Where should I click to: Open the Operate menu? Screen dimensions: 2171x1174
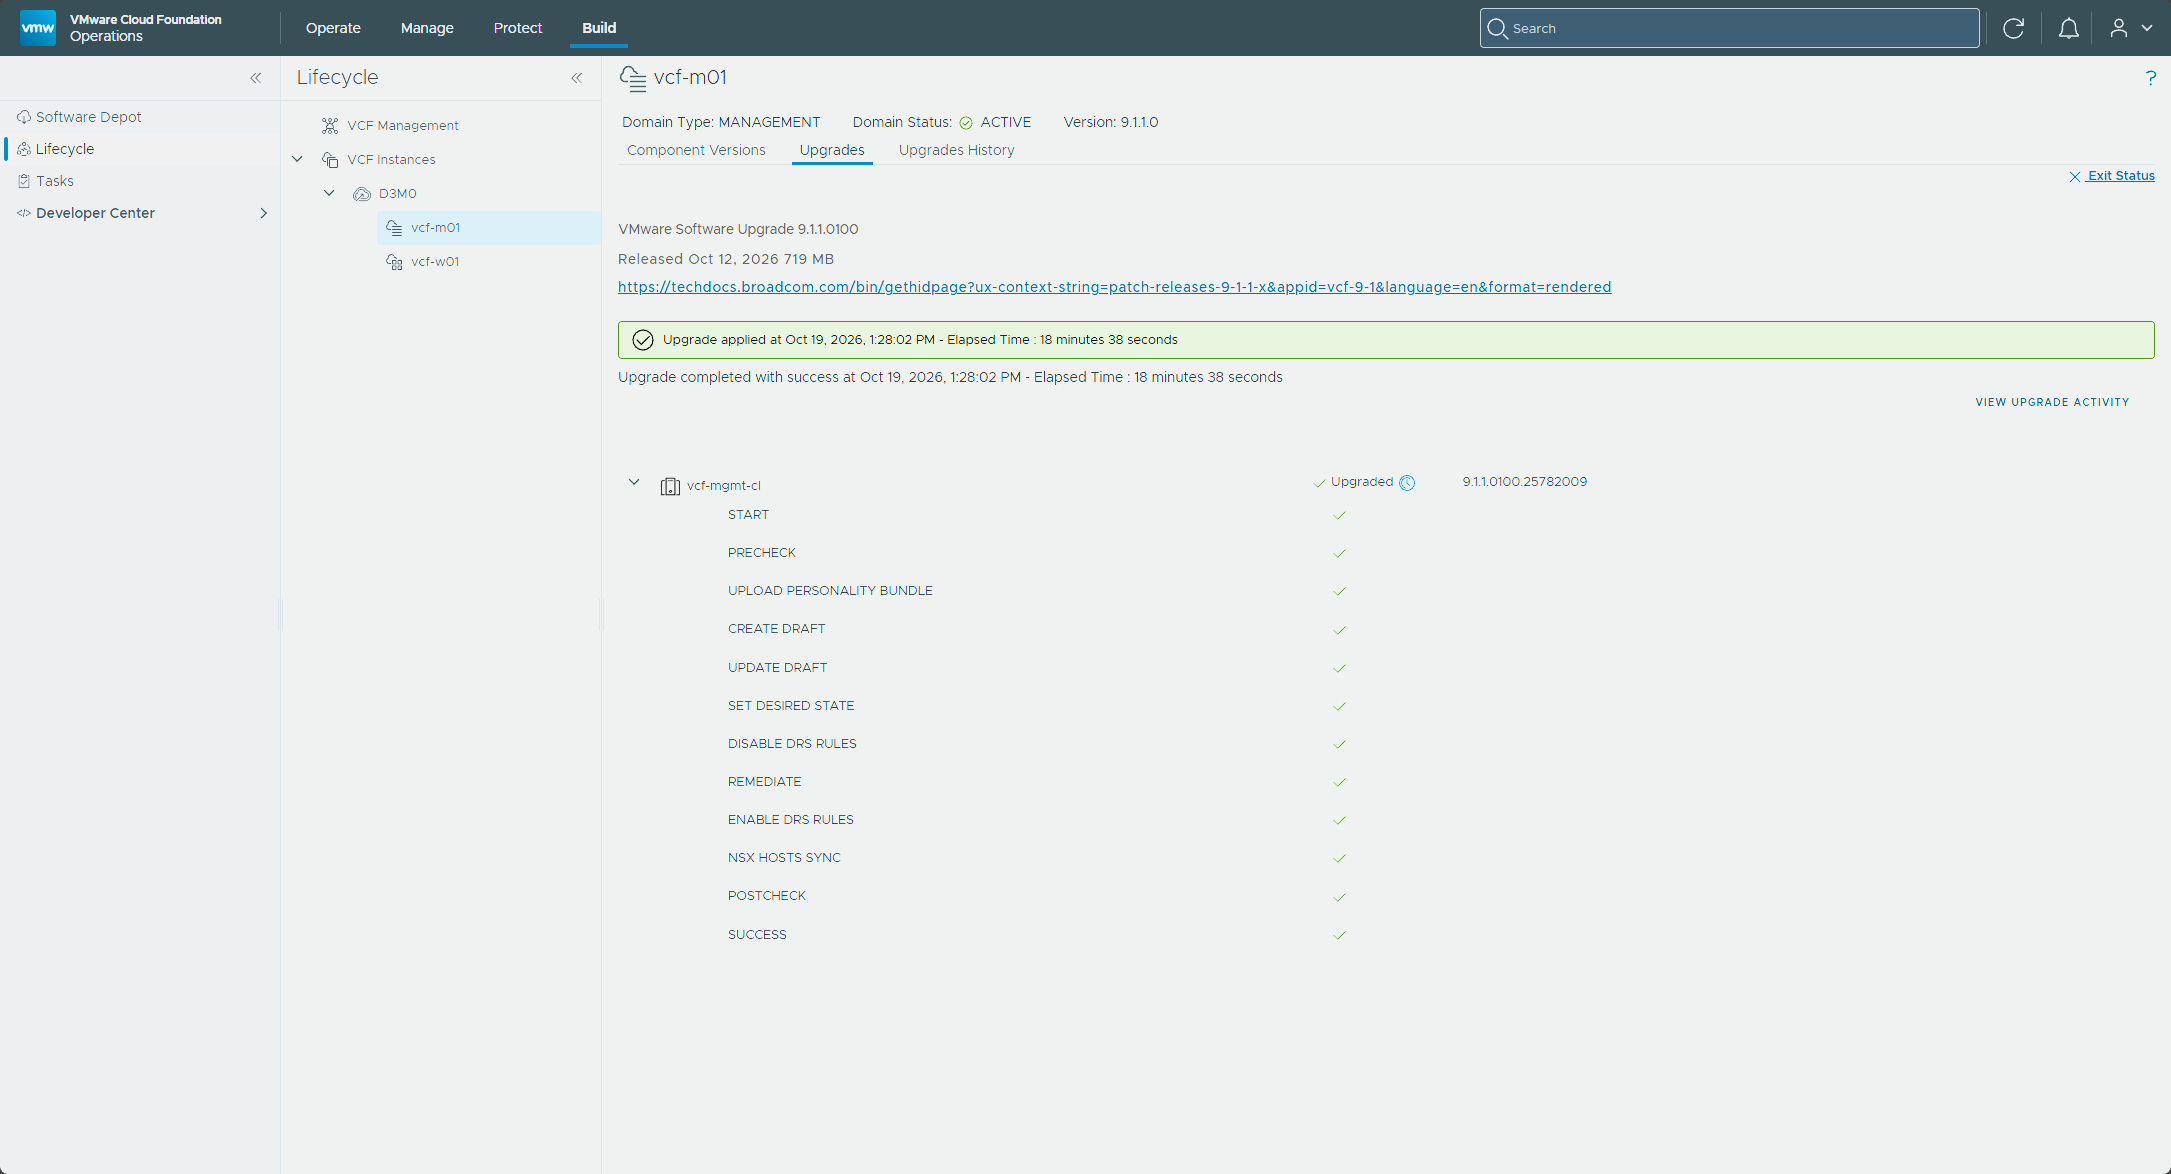pyautogui.click(x=333, y=28)
